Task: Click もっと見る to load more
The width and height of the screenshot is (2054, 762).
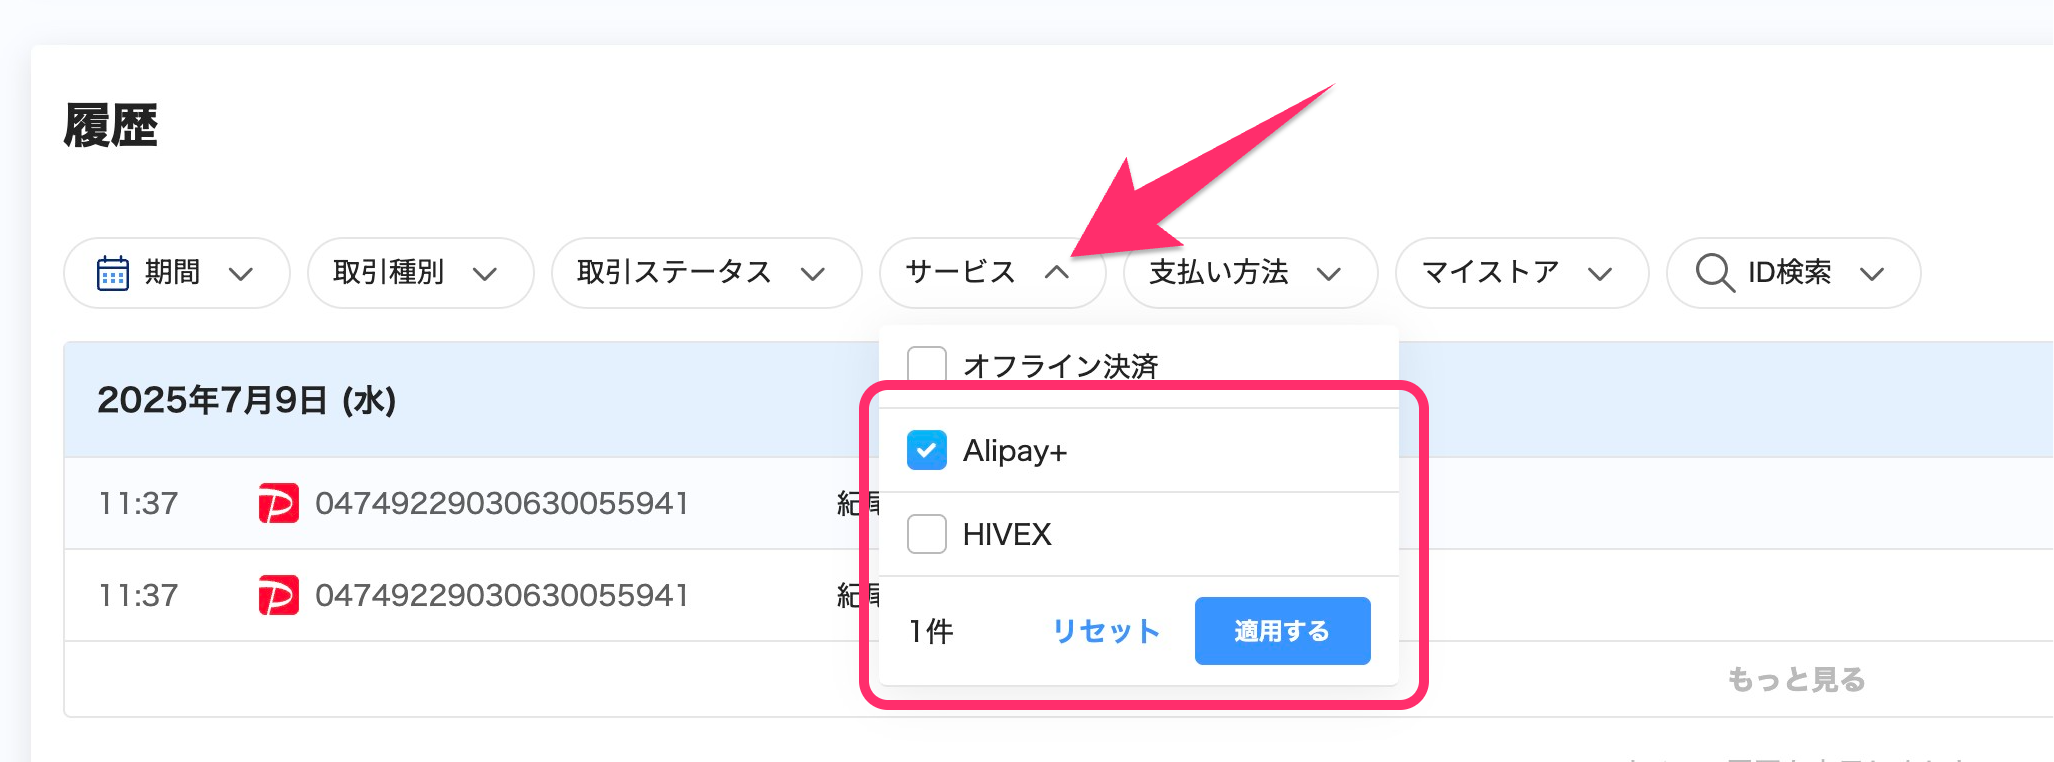Action: click(x=1796, y=680)
